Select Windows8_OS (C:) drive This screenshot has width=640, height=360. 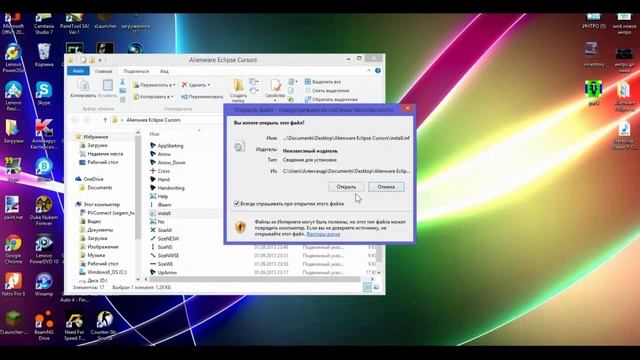click(x=107, y=272)
